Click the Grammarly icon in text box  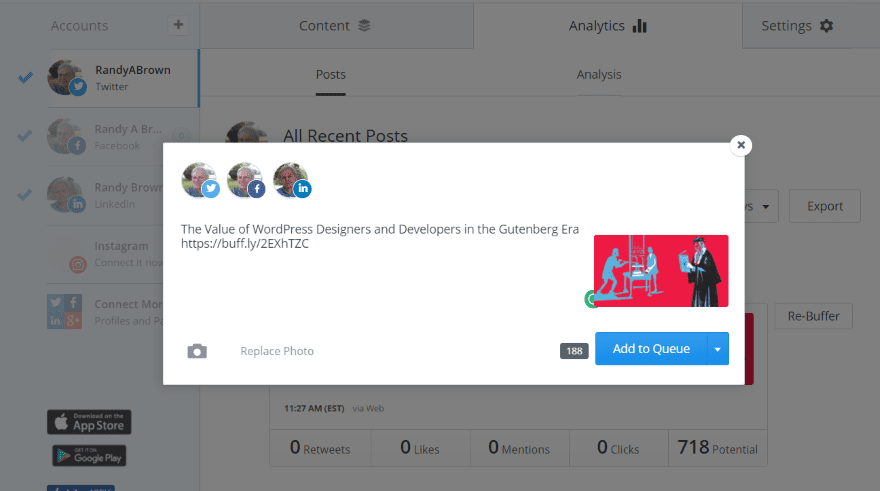590,299
